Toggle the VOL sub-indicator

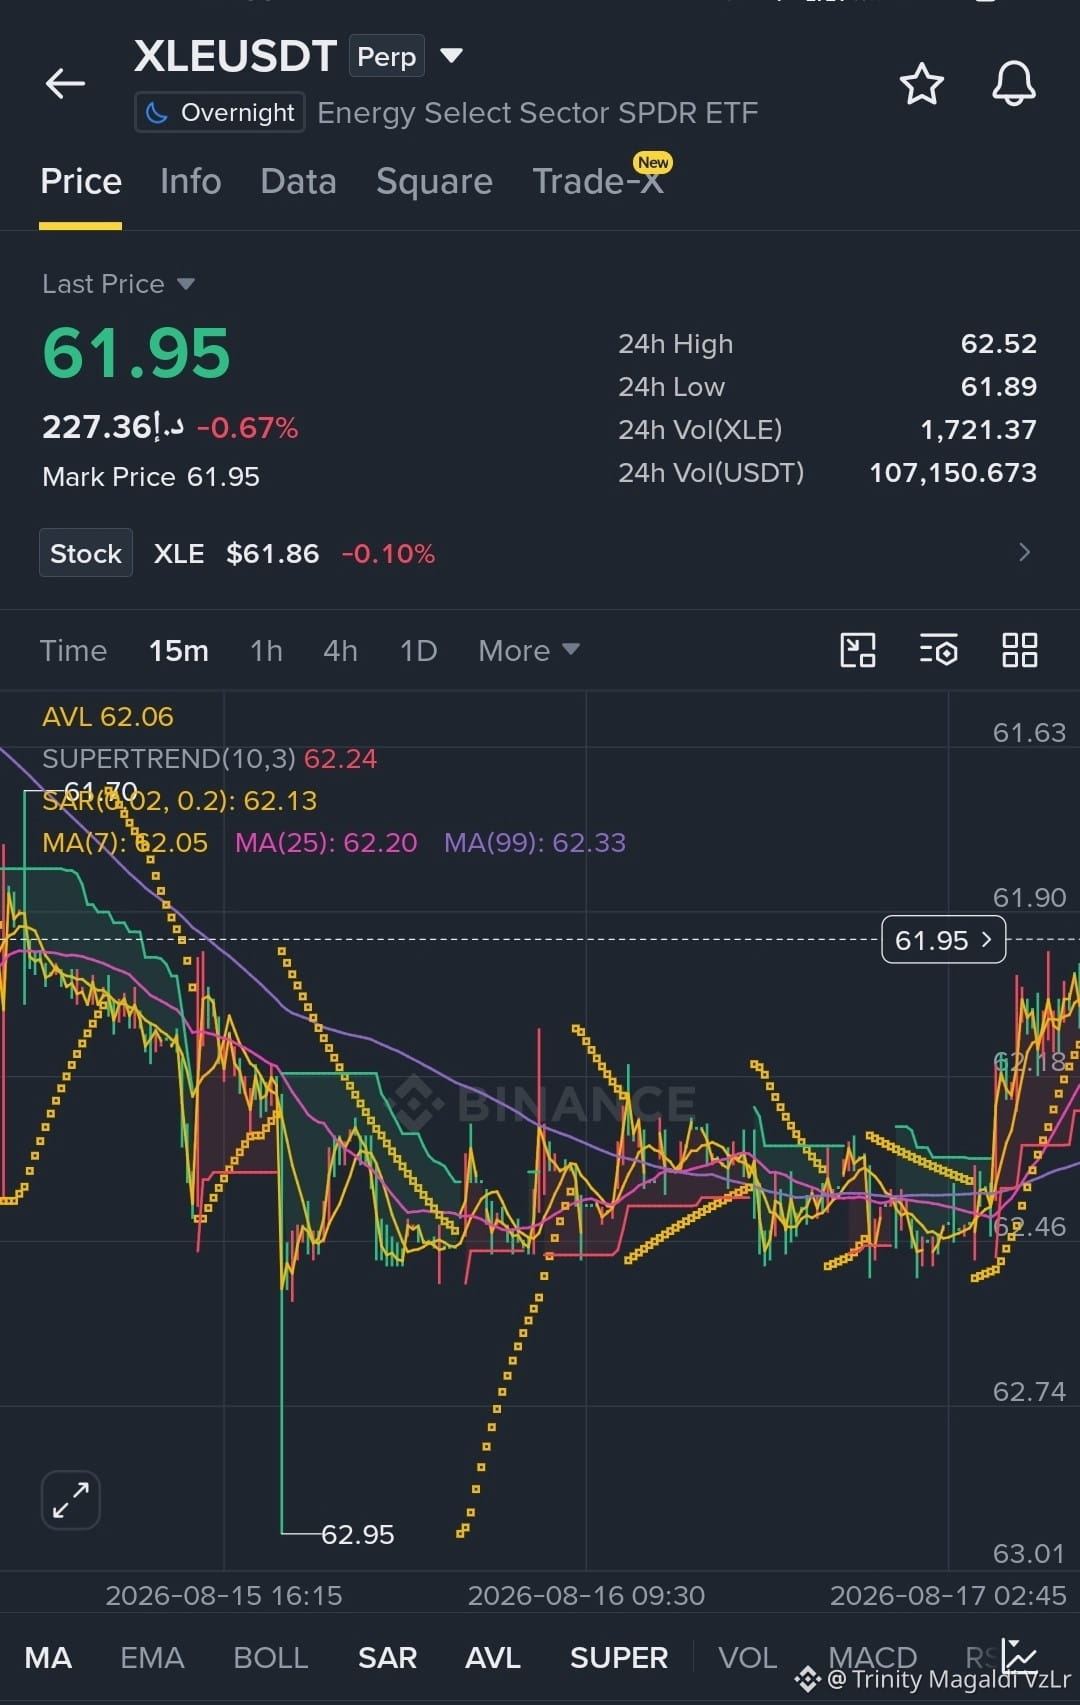[747, 1657]
